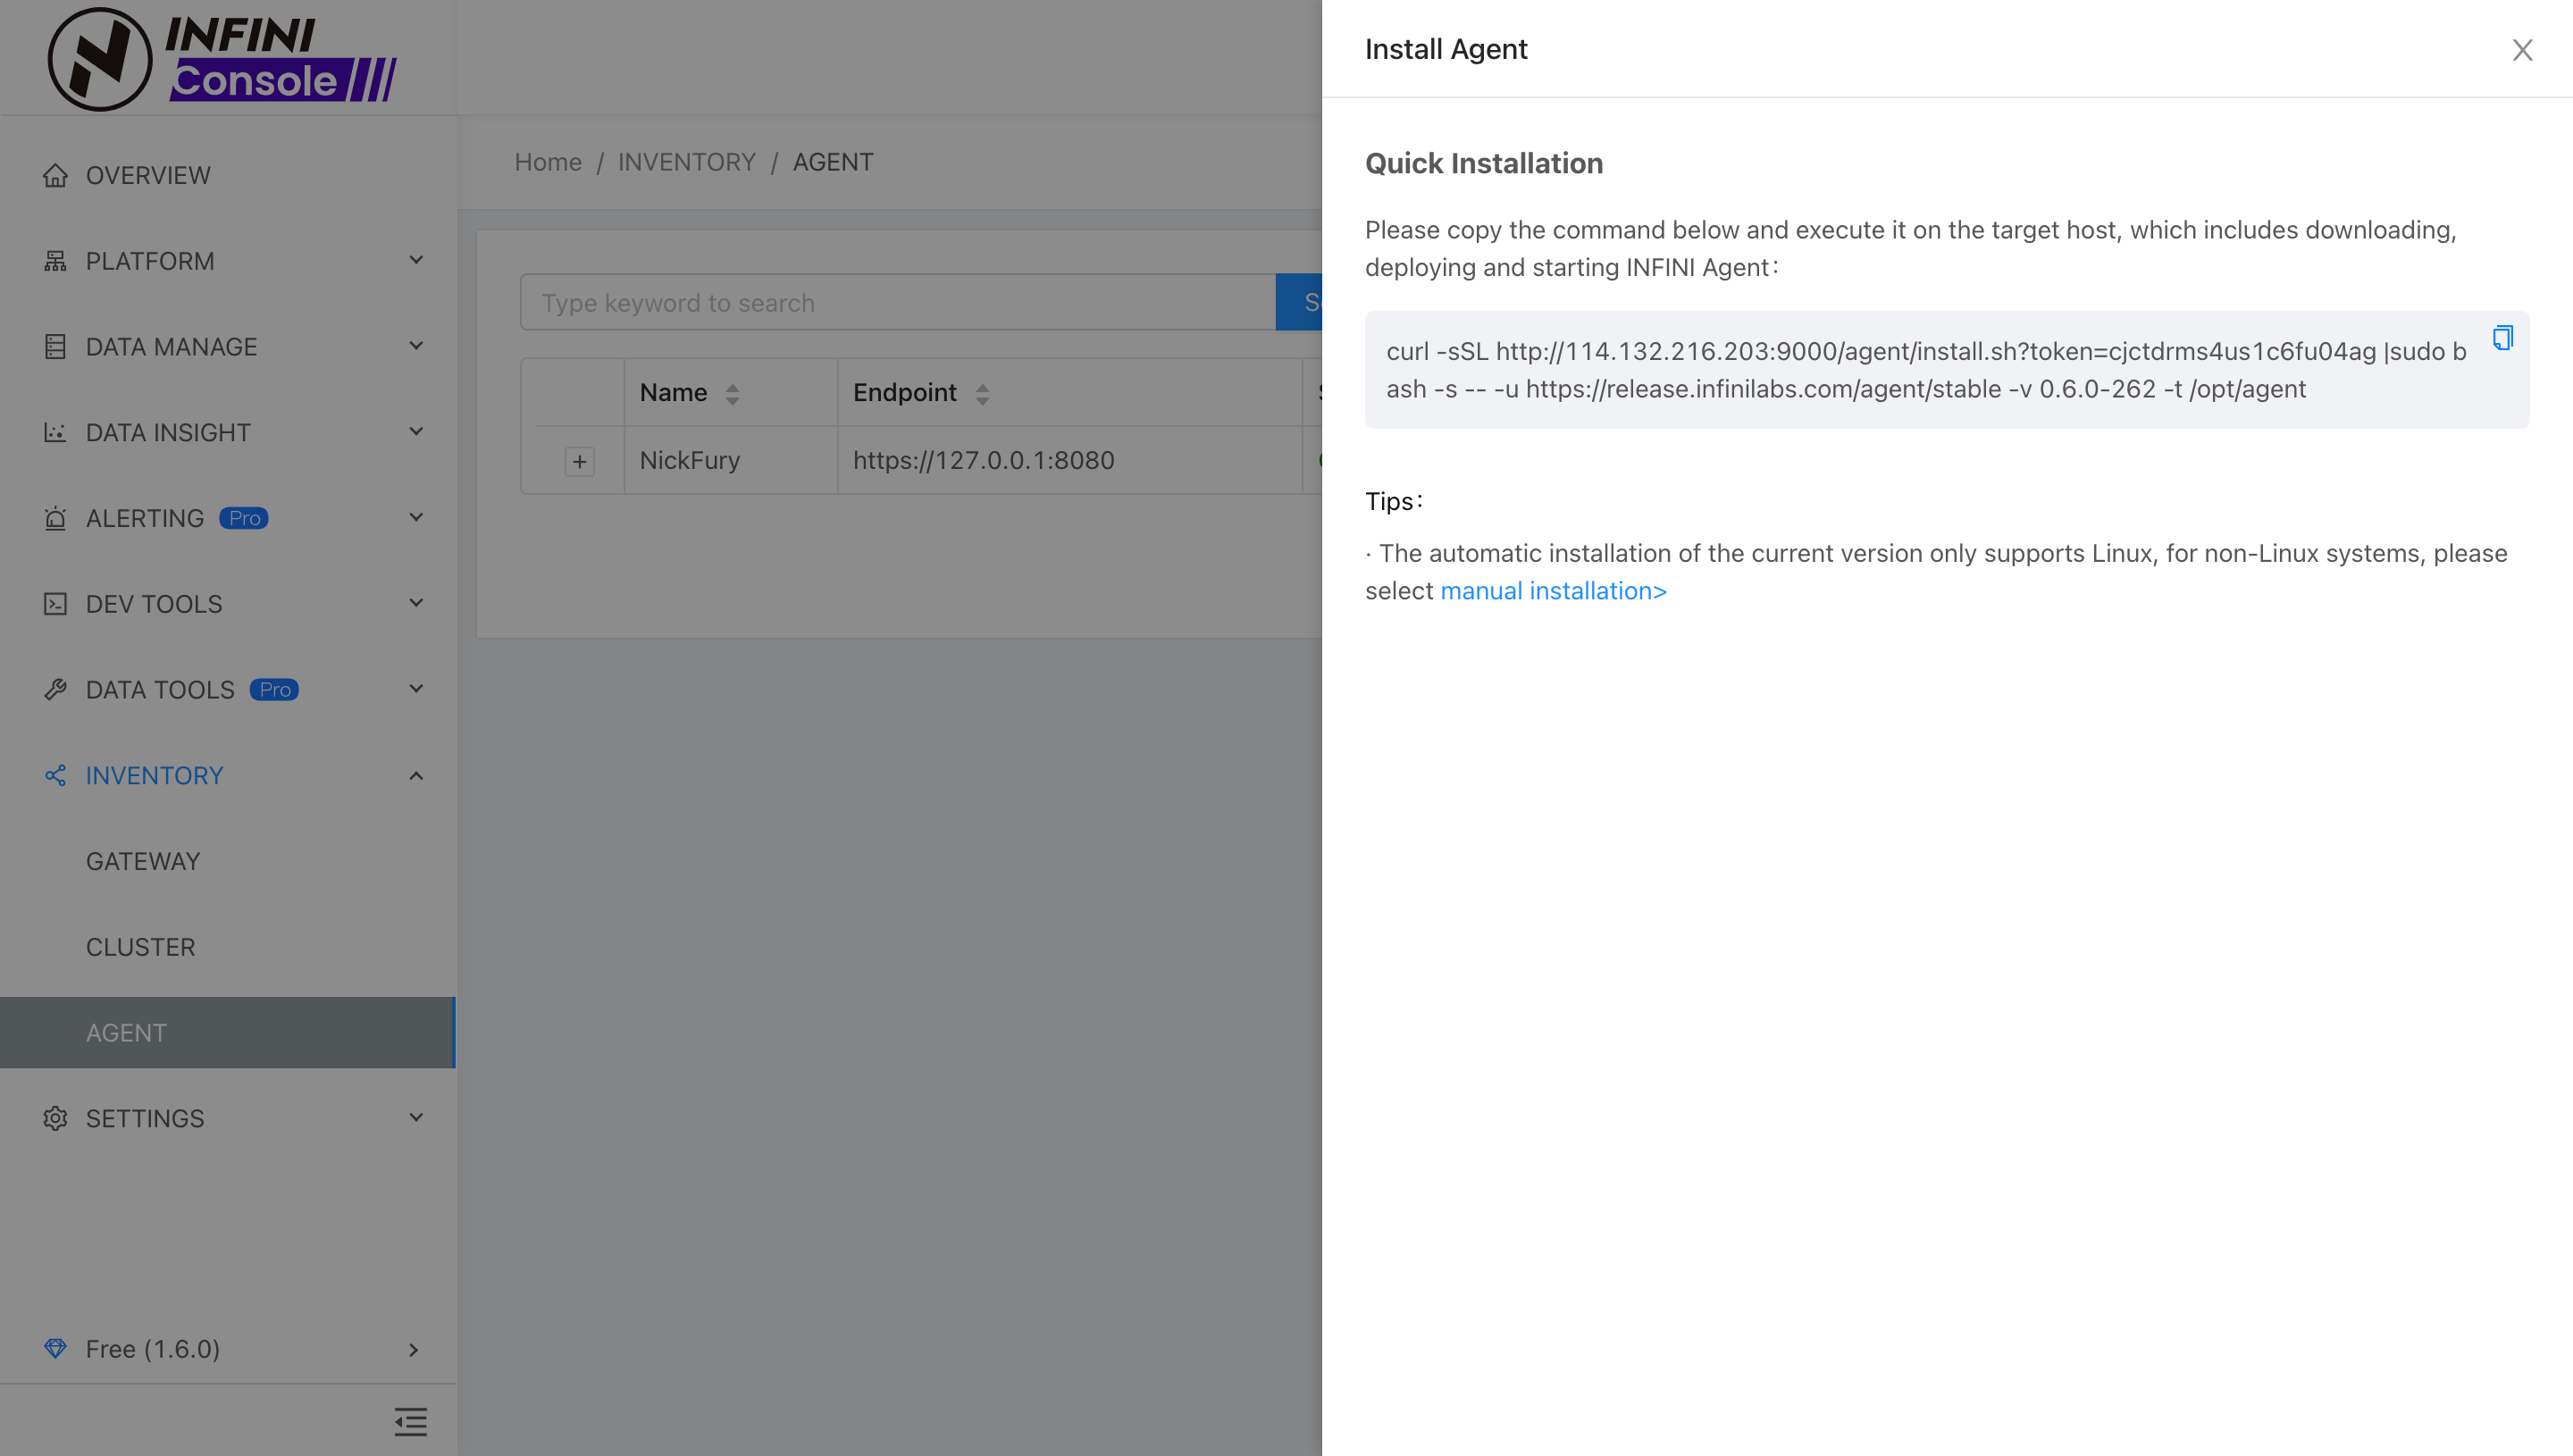Image resolution: width=2573 pixels, height=1456 pixels.
Task: Expand the SETTINGS menu chevron
Action: [x=416, y=1117]
